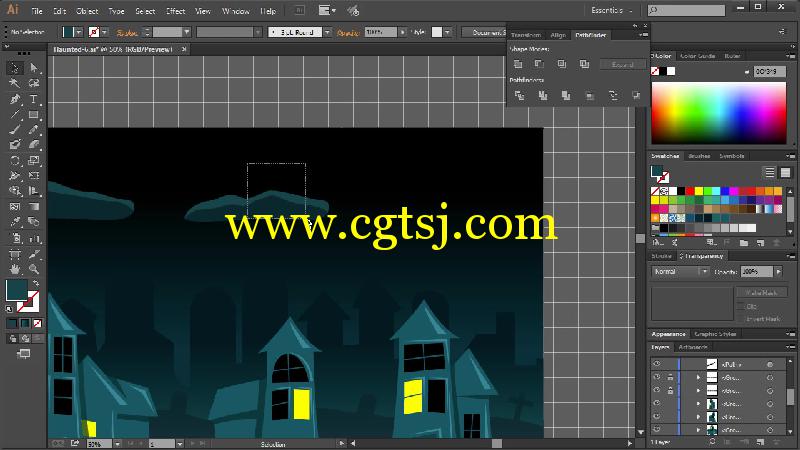Switch to the Artboards tab
The width and height of the screenshot is (800, 450).
point(693,347)
